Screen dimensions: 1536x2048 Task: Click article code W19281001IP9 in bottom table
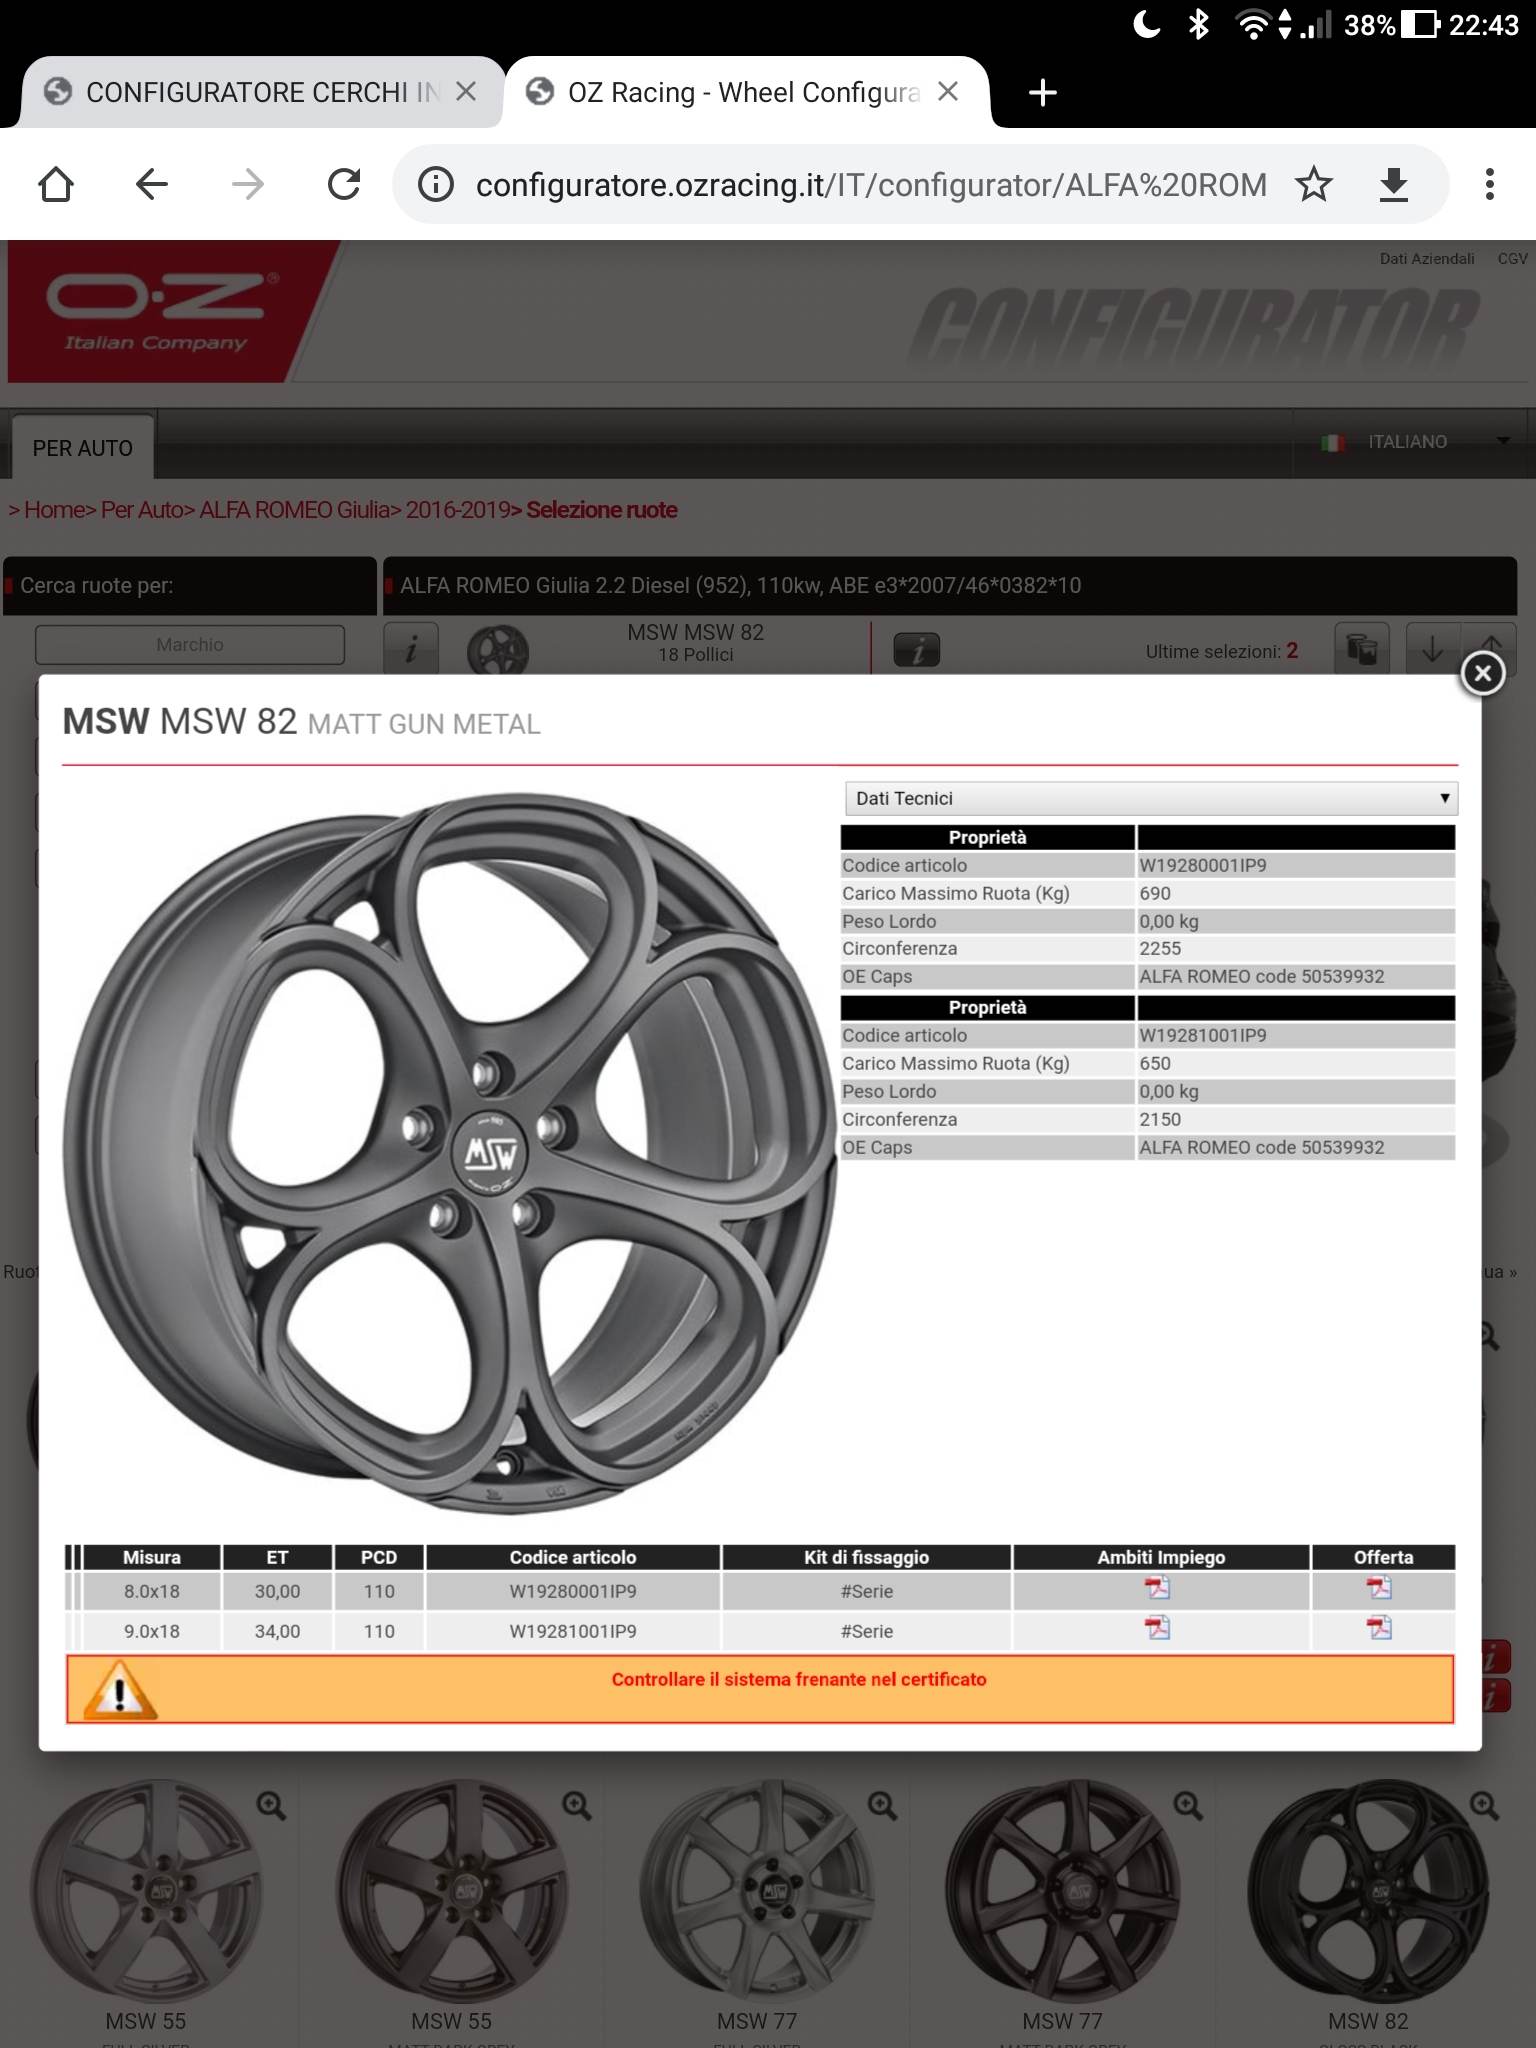coord(573,1631)
